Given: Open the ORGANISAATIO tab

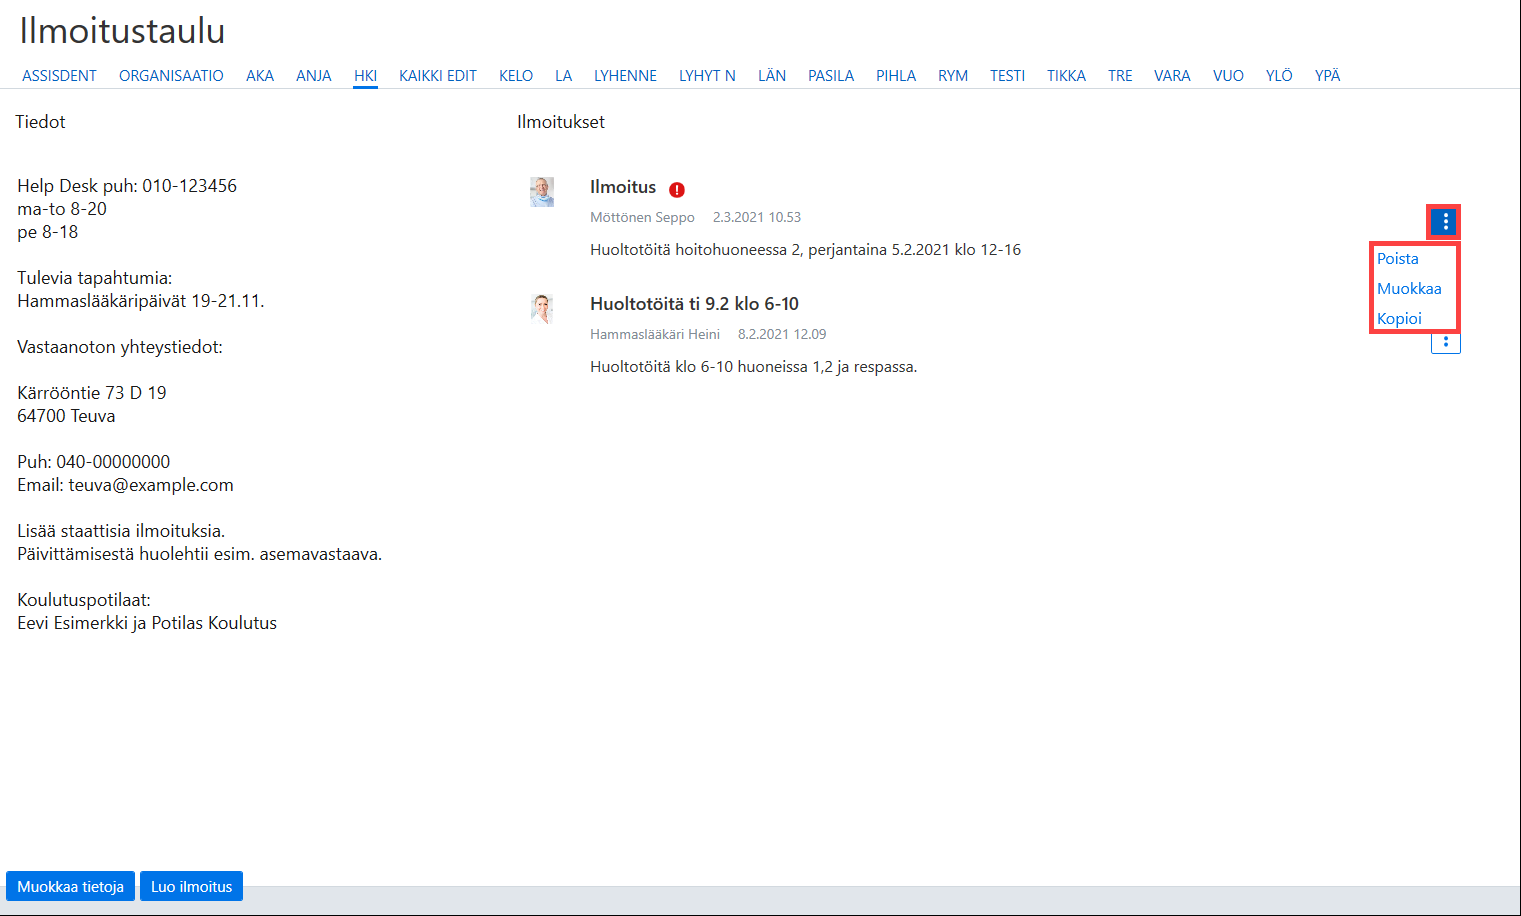Looking at the screenshot, I should [171, 76].
